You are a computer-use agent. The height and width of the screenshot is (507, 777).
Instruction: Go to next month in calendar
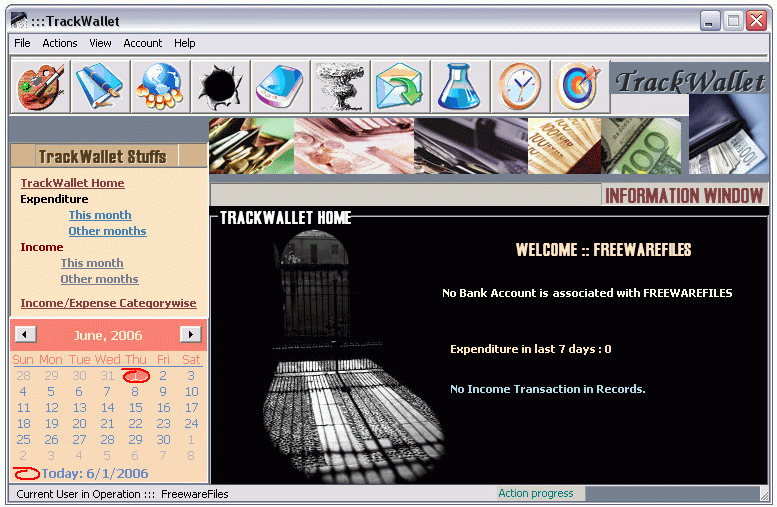tap(191, 334)
